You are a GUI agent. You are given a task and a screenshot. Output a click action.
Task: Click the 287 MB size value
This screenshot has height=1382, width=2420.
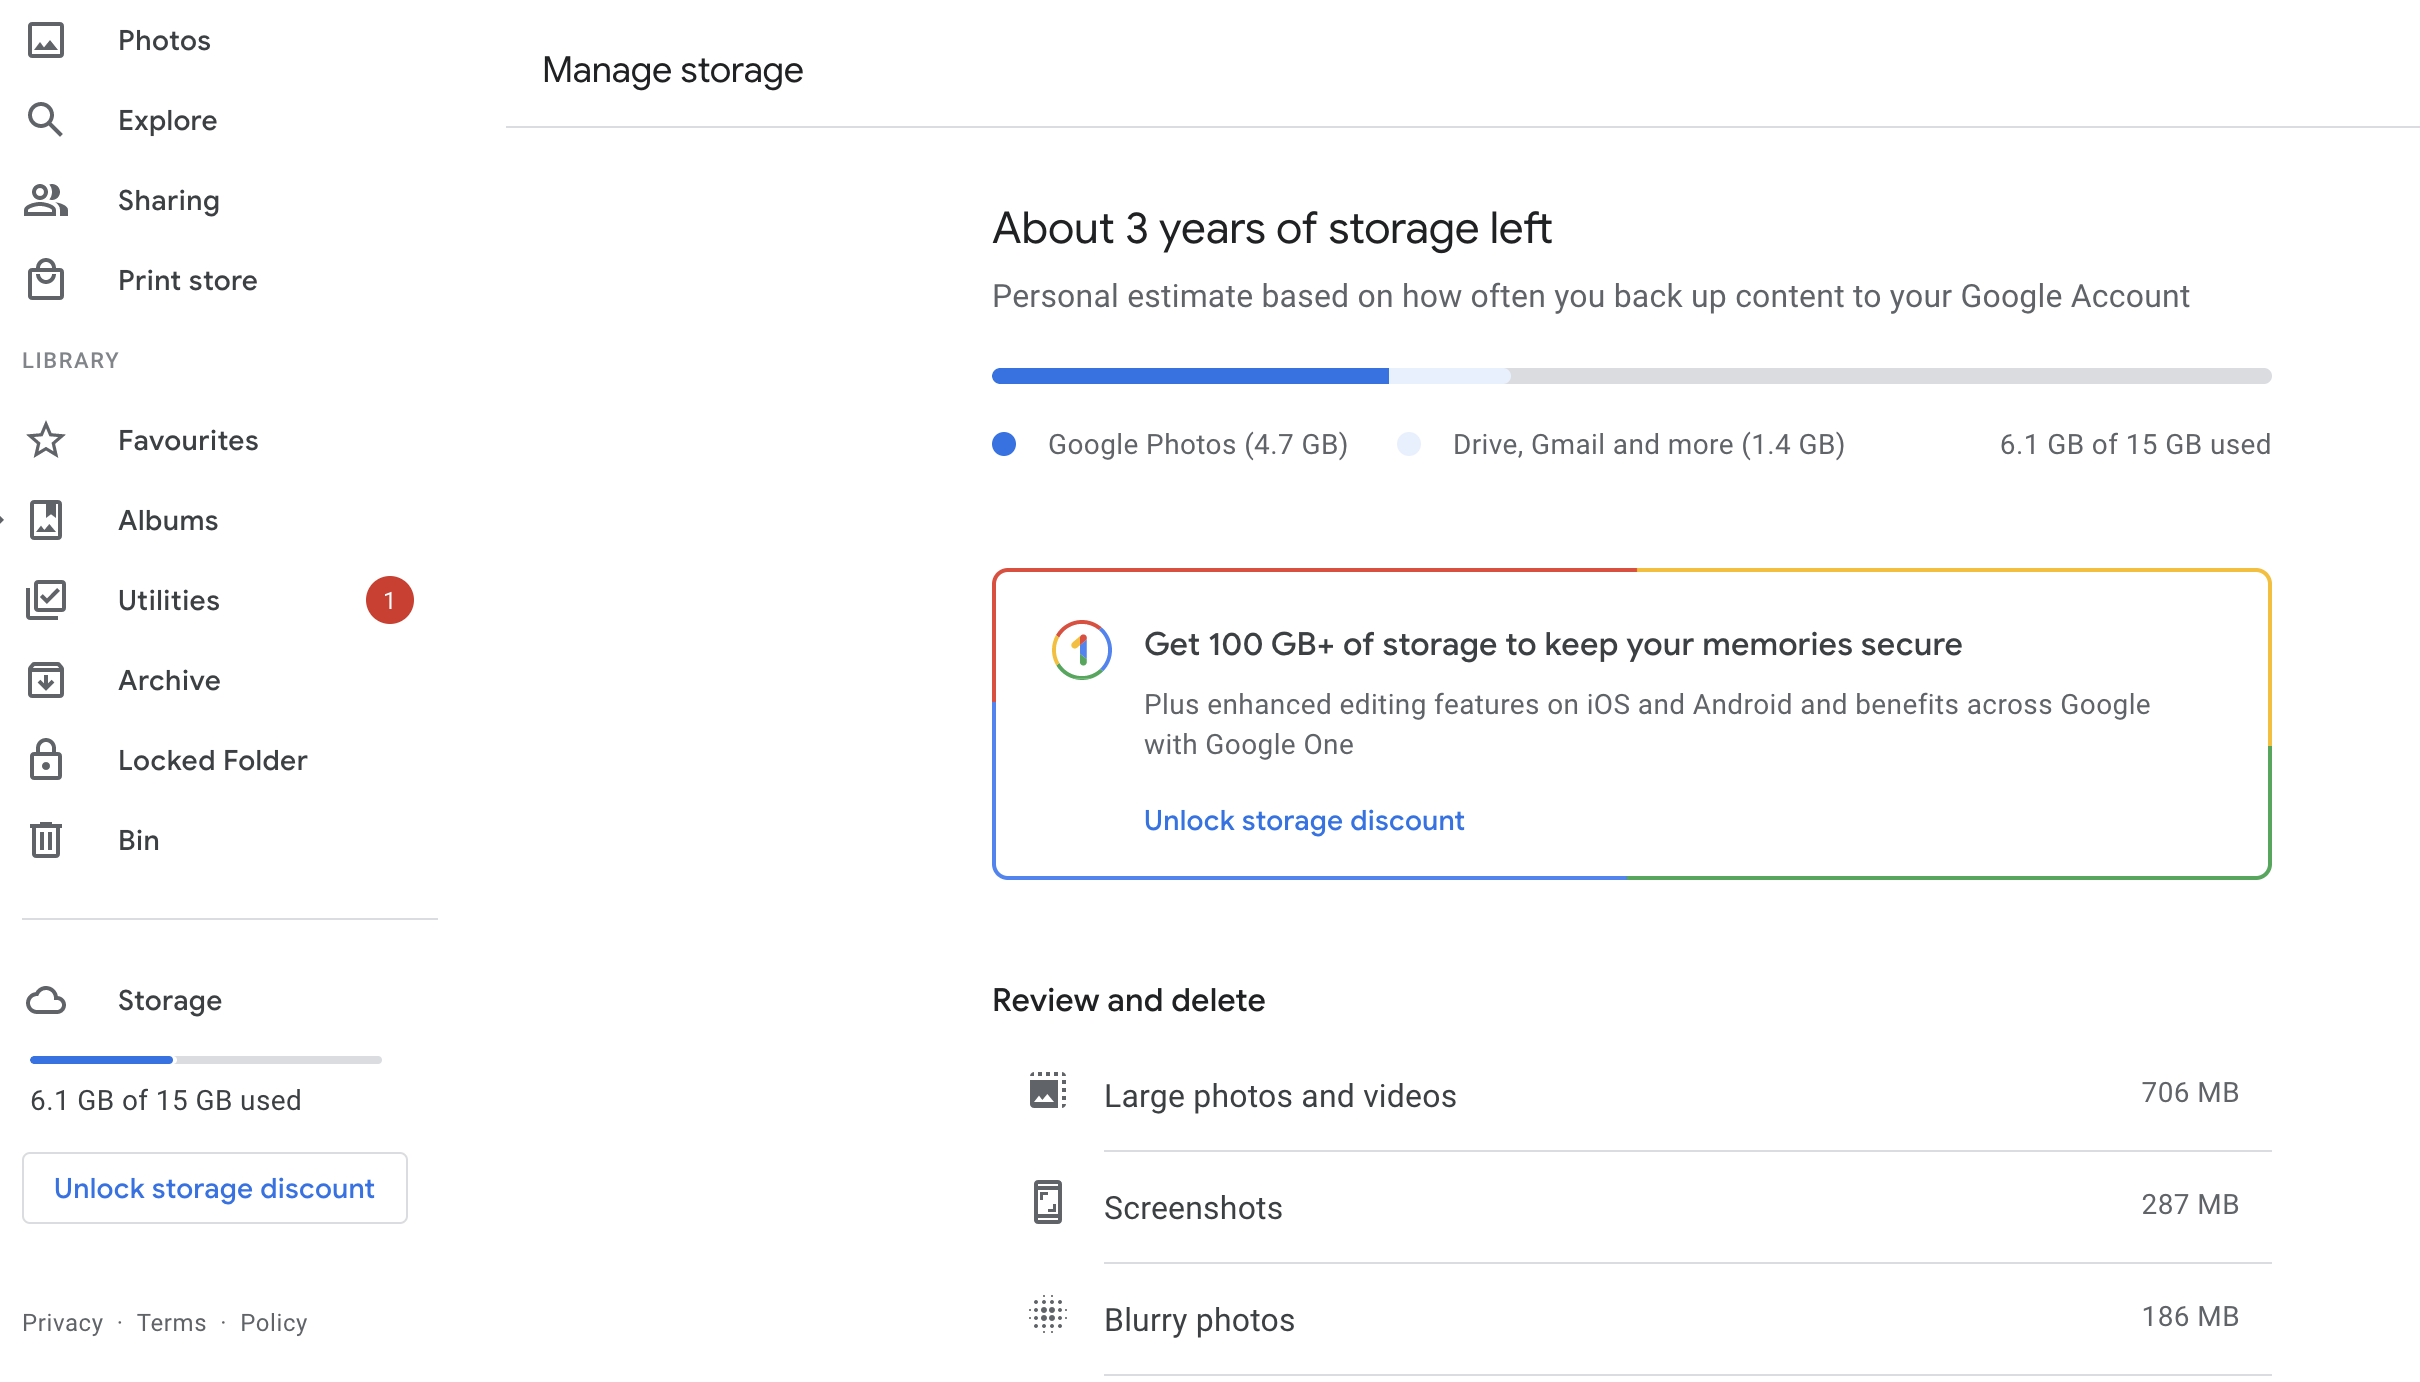click(x=2190, y=1204)
